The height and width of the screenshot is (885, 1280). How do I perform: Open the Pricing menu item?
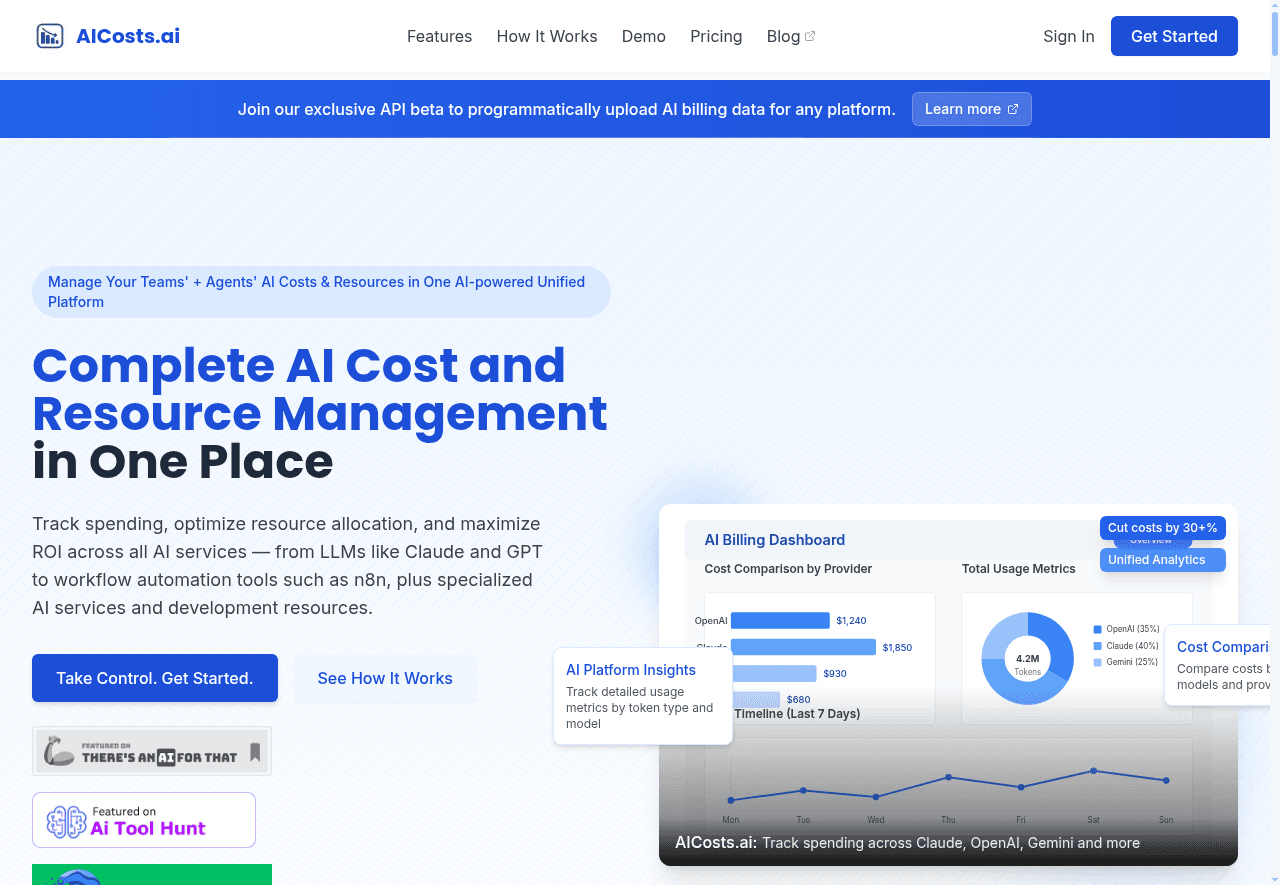click(x=716, y=36)
